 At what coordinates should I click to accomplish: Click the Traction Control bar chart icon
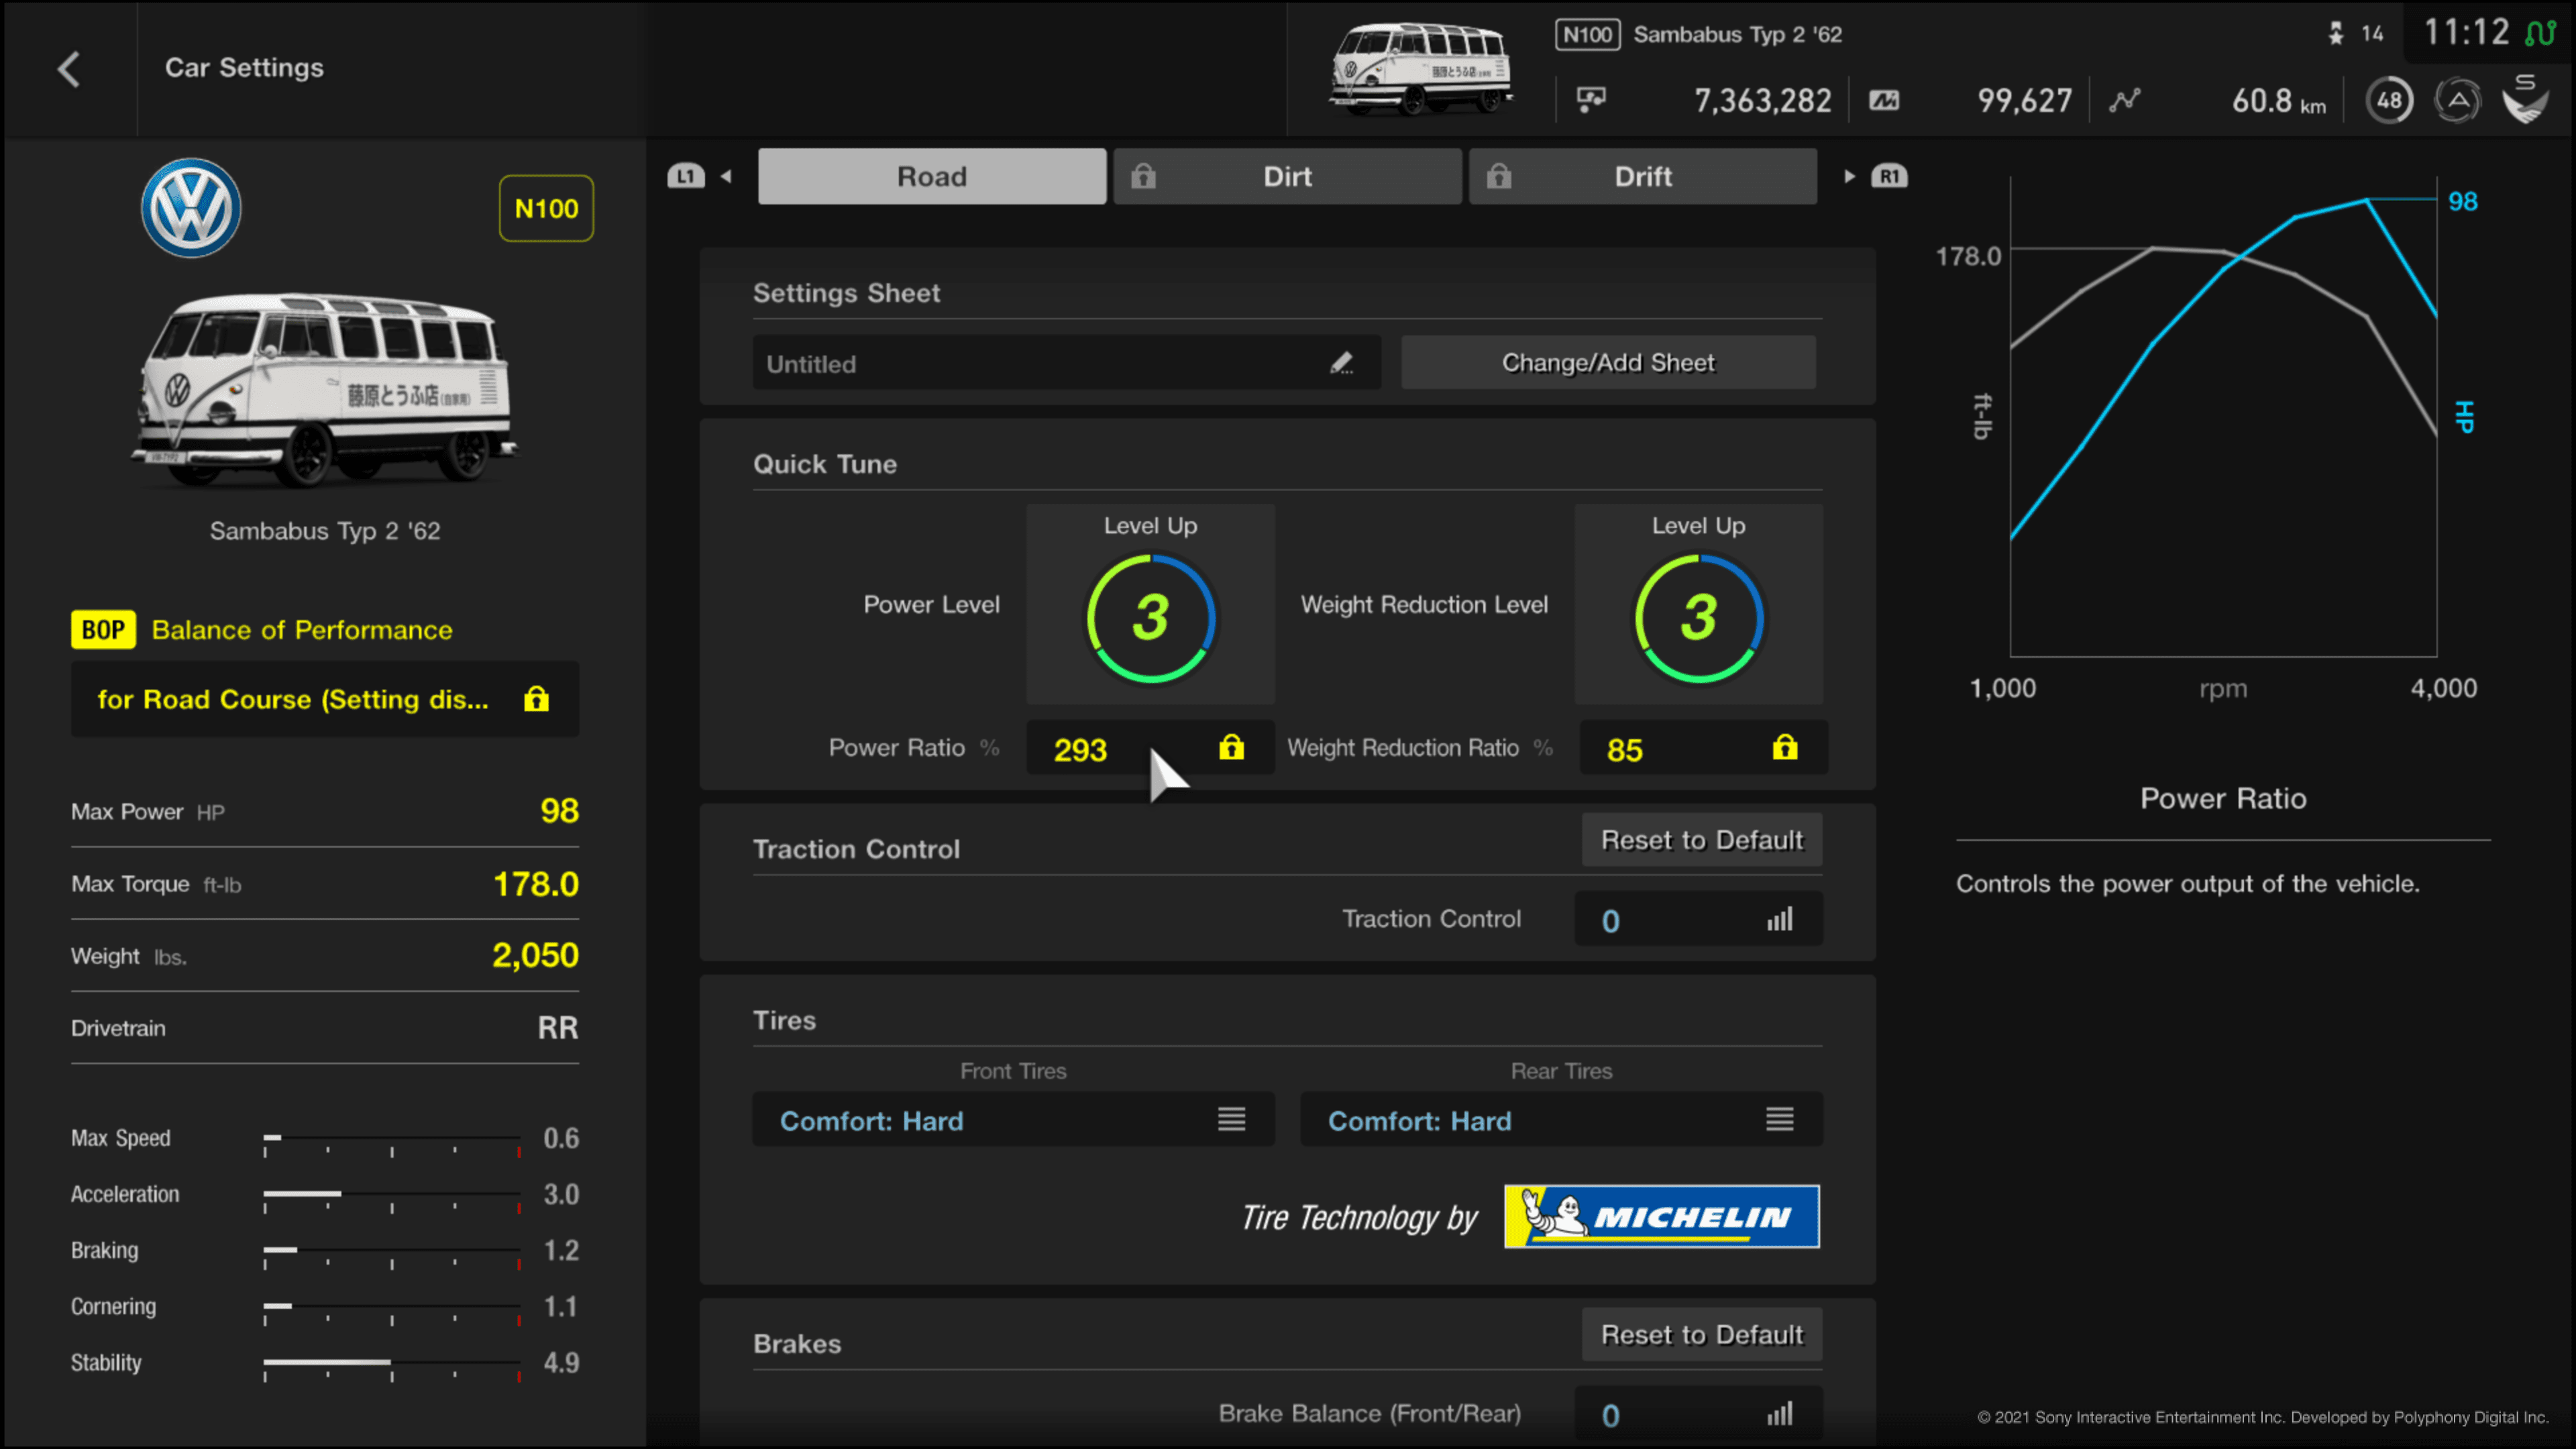[x=1780, y=918]
